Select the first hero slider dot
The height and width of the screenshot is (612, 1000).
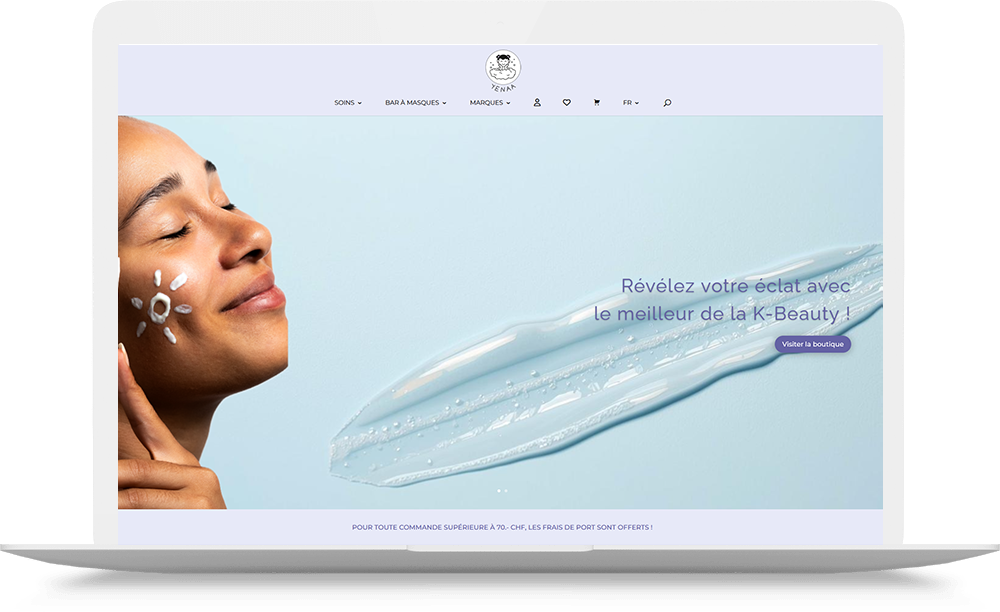tap(499, 491)
